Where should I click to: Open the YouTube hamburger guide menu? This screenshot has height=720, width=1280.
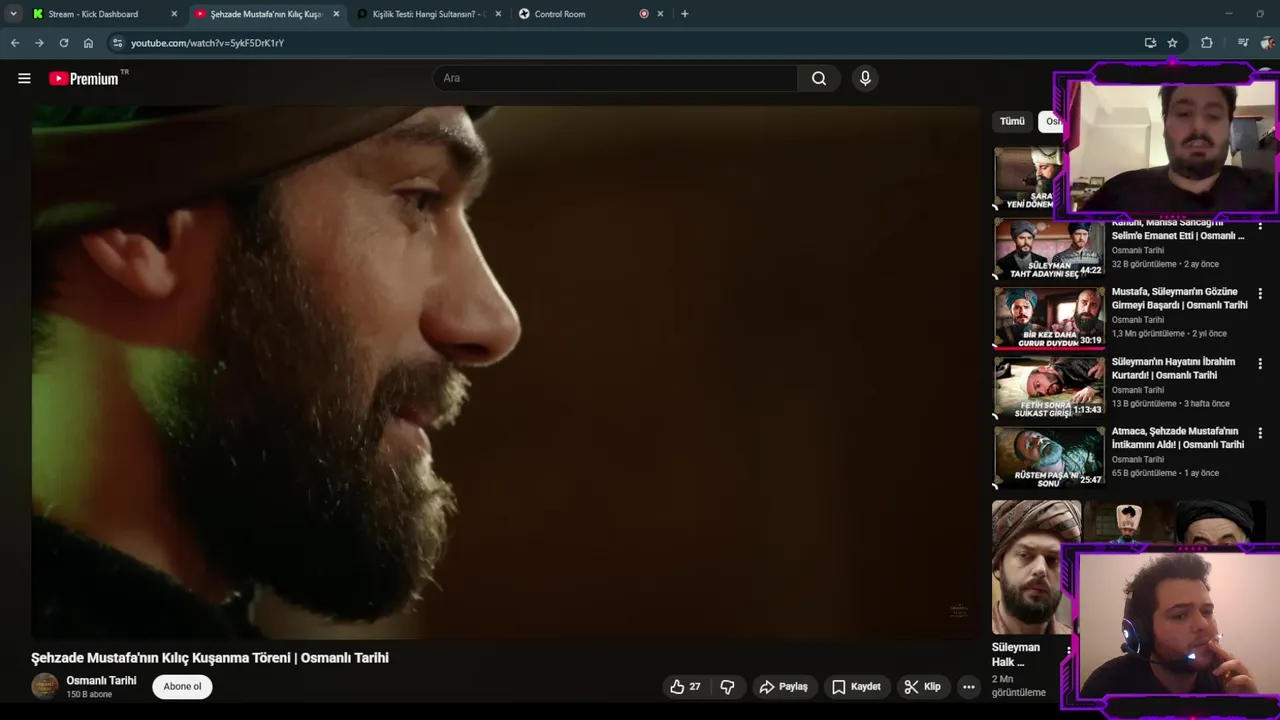24,78
